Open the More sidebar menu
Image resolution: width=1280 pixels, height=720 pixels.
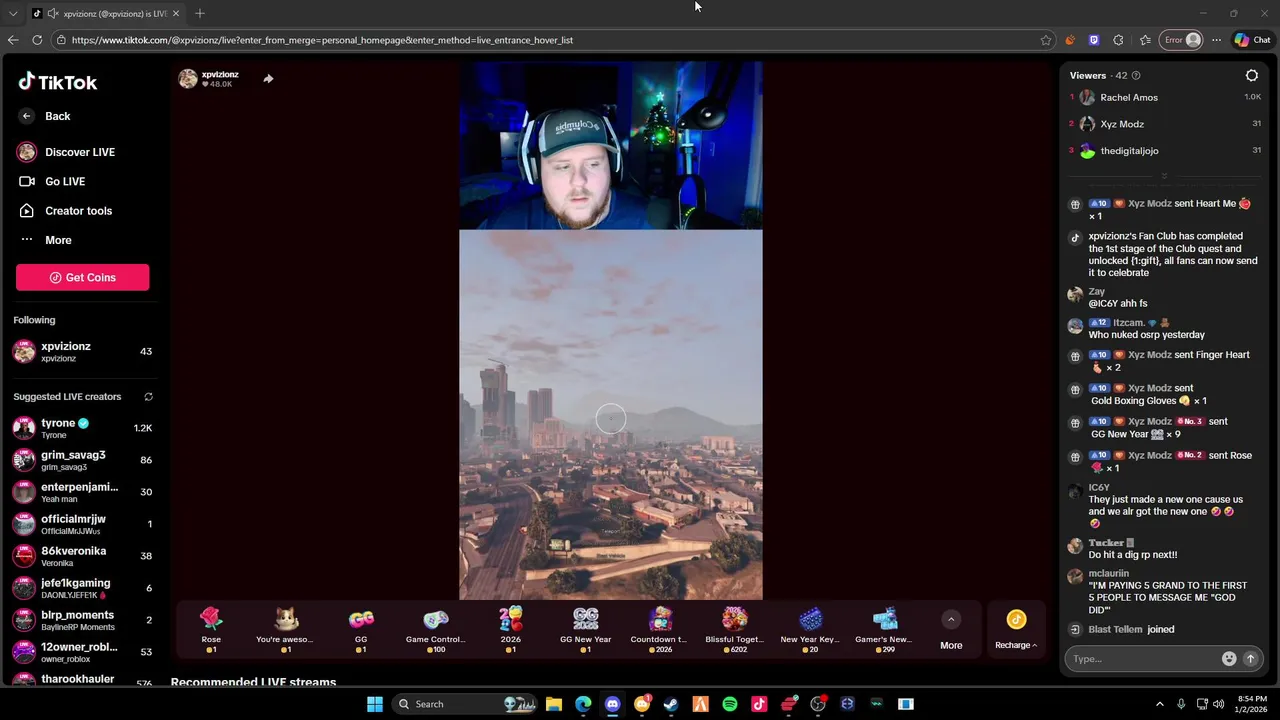45,240
